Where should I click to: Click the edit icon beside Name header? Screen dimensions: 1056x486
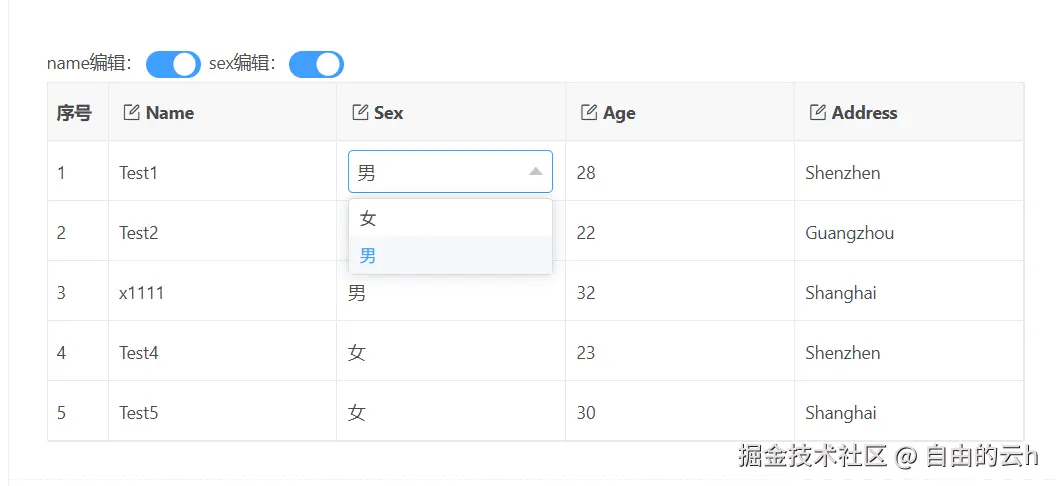click(x=131, y=112)
